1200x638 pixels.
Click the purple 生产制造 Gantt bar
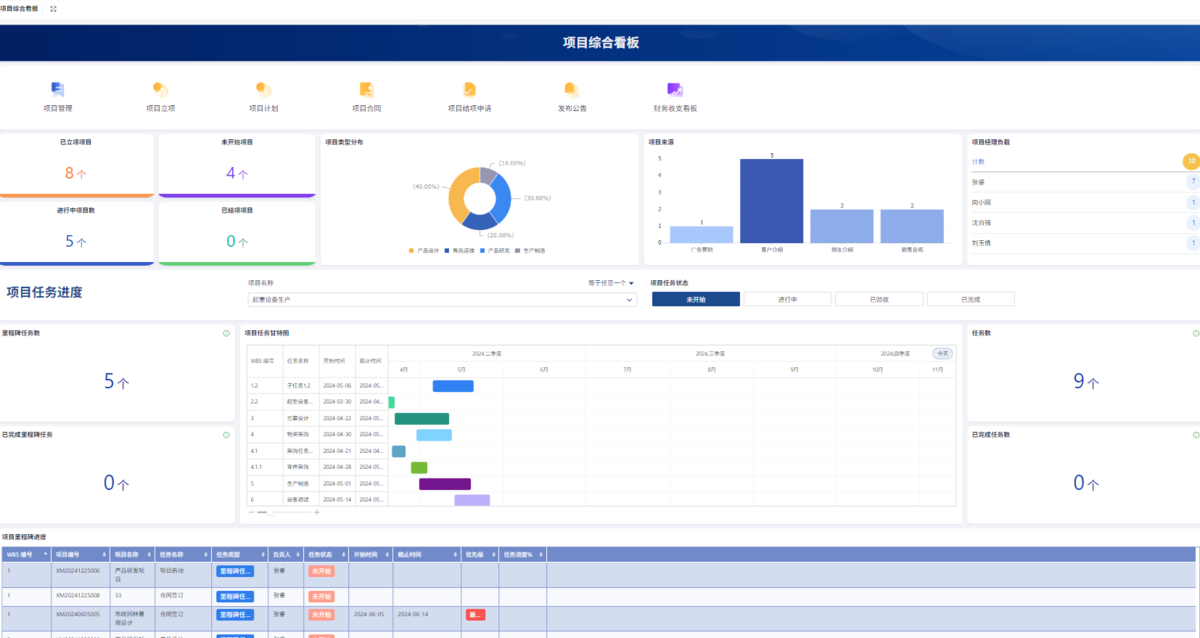tap(445, 484)
